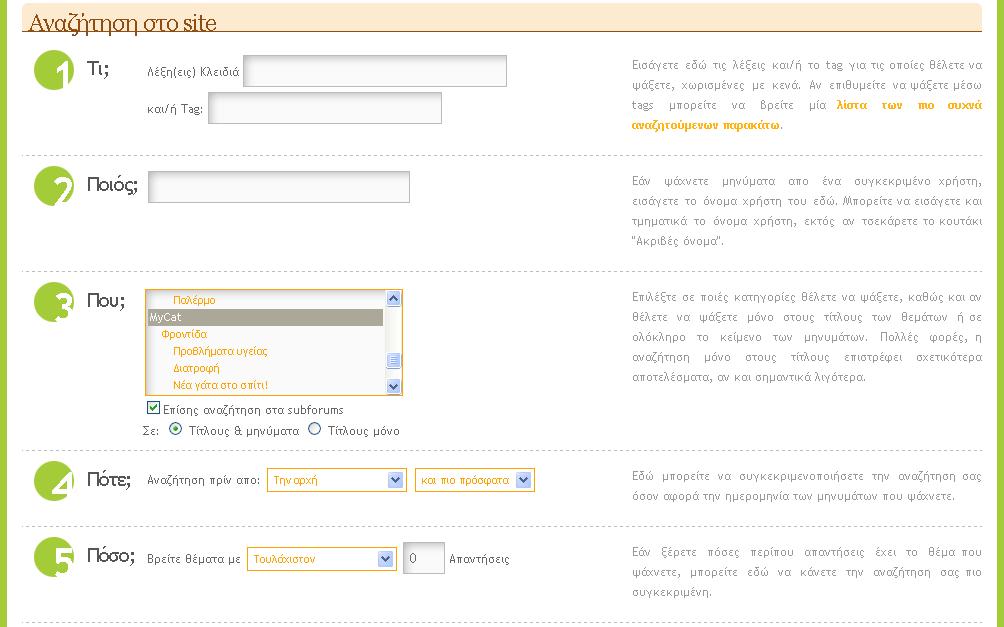Click the 'Λέξη(εις) Κλειδιά' keywords input field
The width and height of the screenshot is (1004, 627).
(375, 71)
